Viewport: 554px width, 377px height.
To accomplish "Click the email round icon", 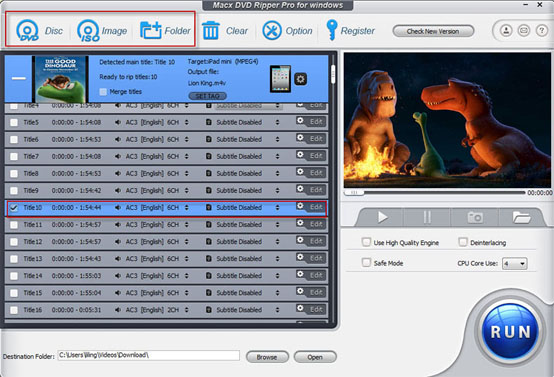I will tap(524, 31).
